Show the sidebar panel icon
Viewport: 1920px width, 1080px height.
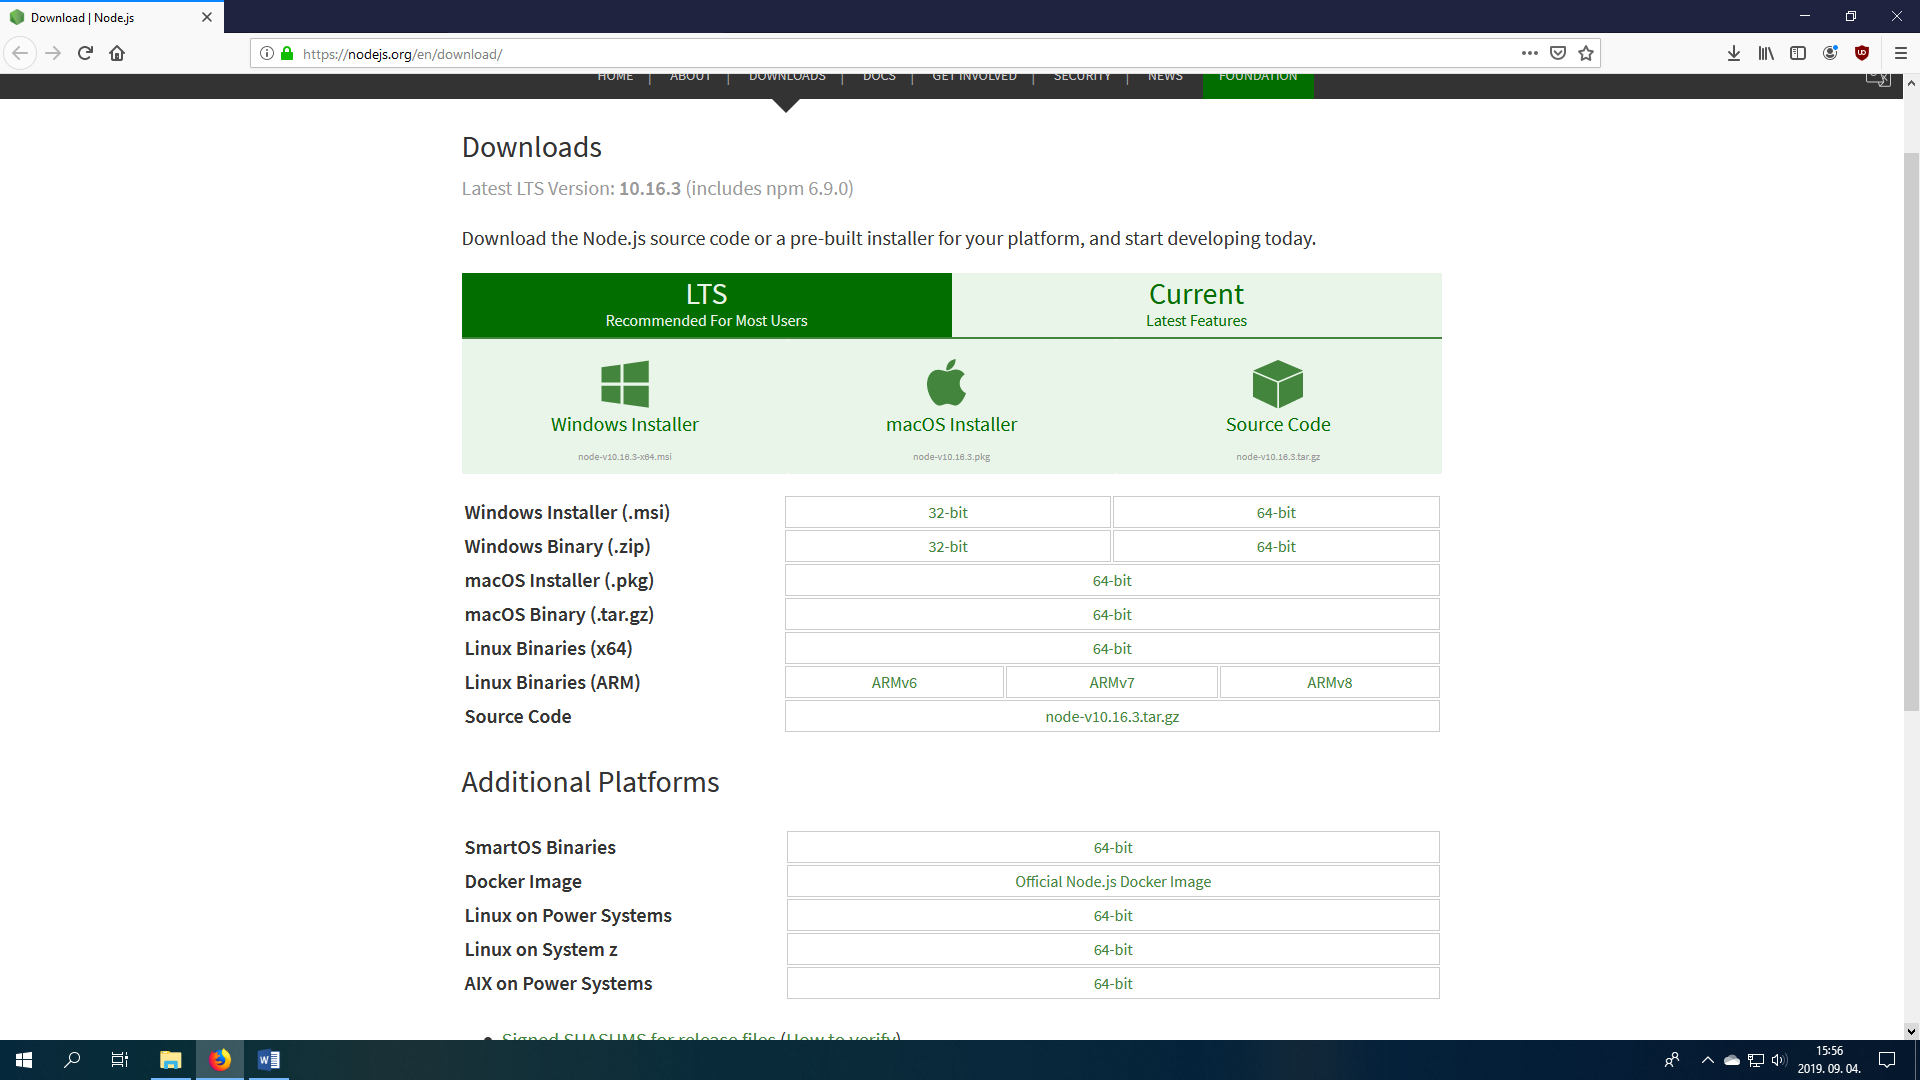point(1798,53)
